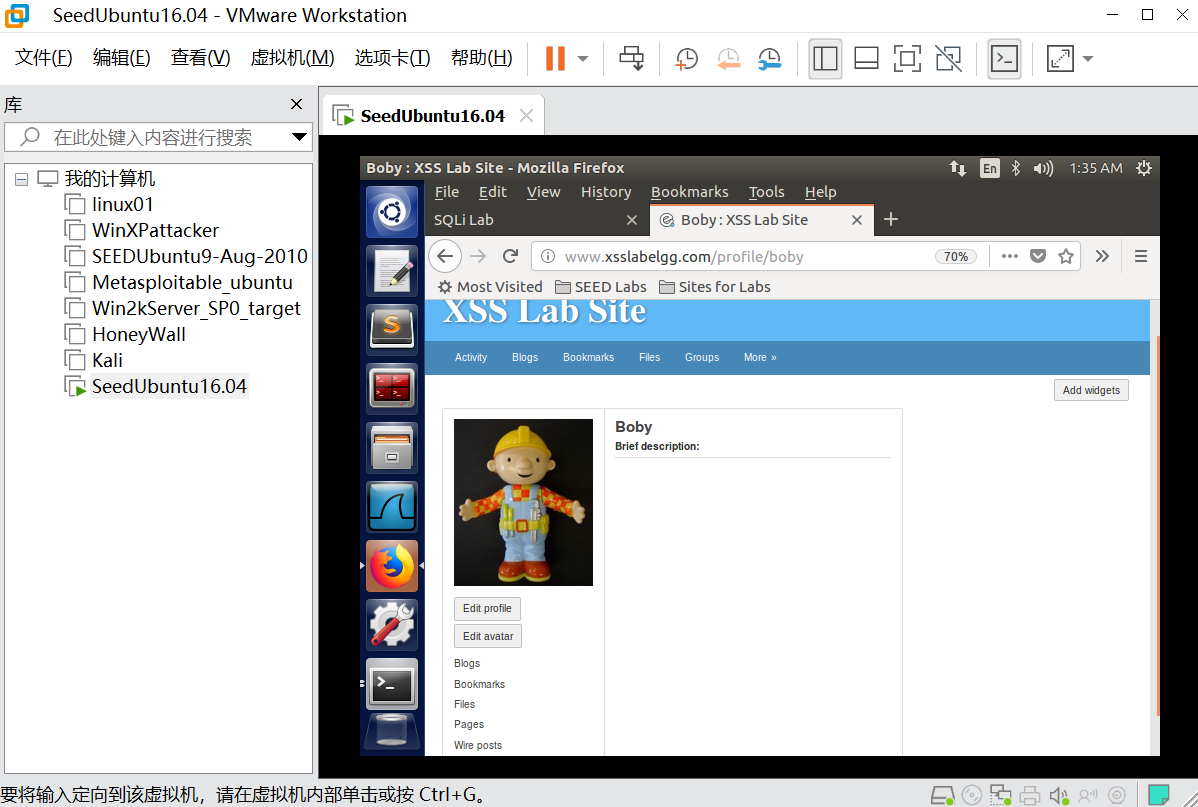The width and height of the screenshot is (1198, 807).
Task: Open the Most Visited bookmarks dropdown
Action: click(x=490, y=287)
